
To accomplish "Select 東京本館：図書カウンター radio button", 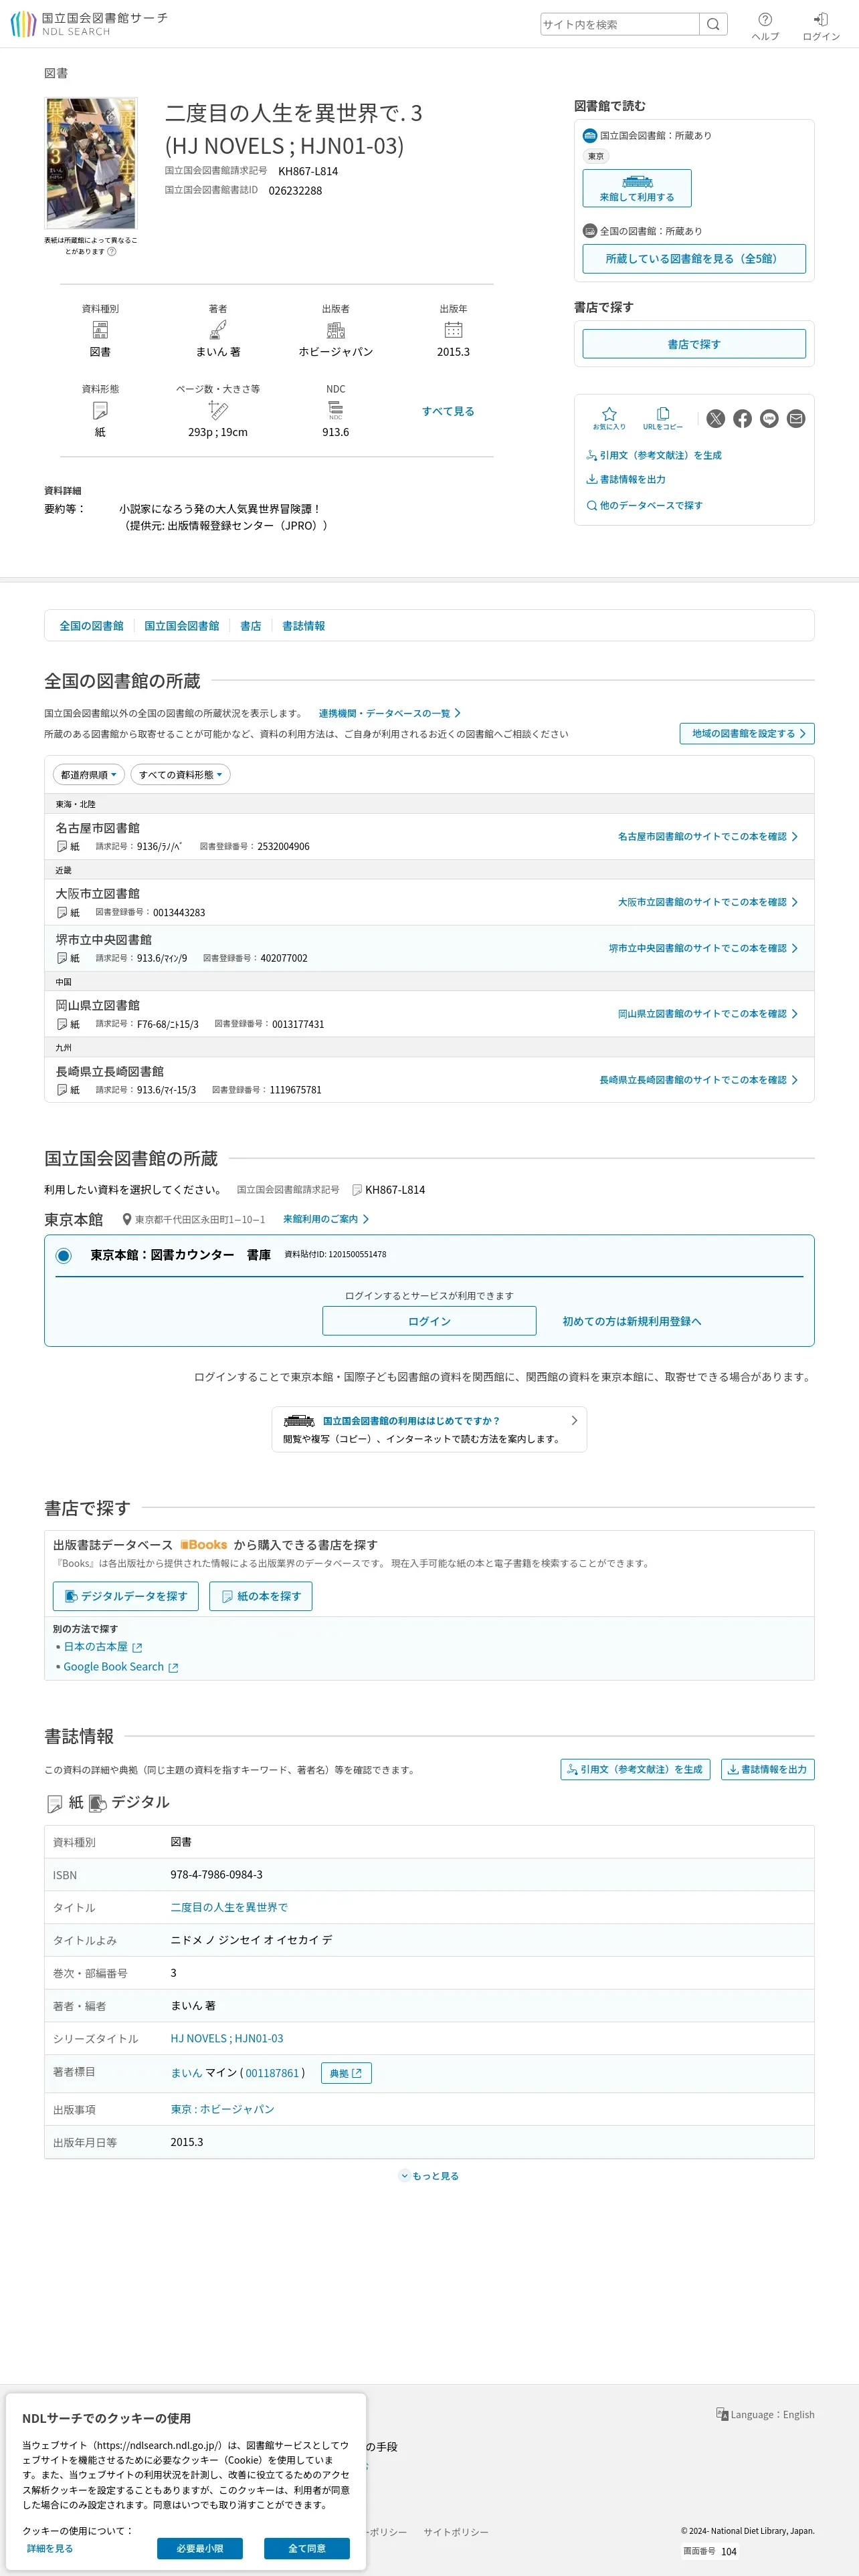I will click(64, 1256).
